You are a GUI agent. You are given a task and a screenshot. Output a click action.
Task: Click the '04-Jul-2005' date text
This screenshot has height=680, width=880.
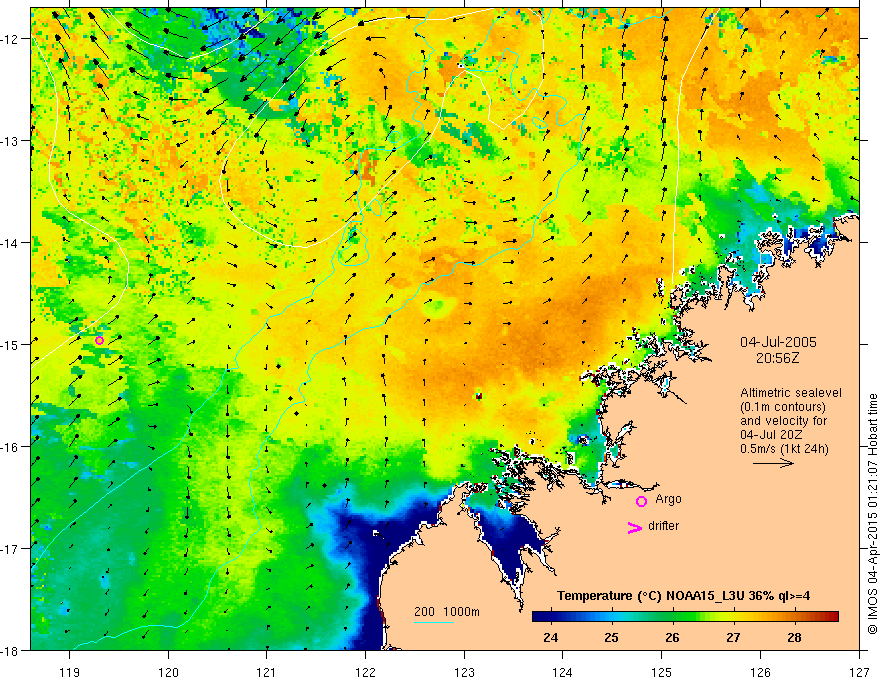[x=778, y=342]
